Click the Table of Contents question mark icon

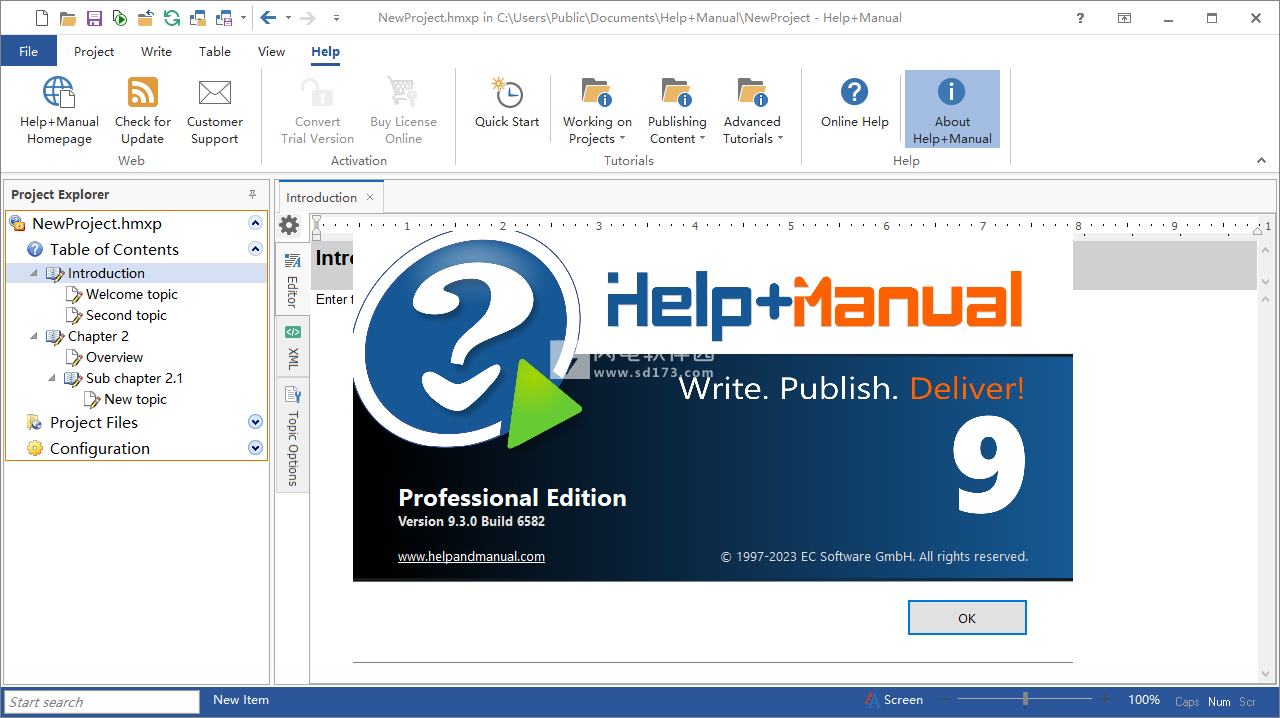point(35,249)
